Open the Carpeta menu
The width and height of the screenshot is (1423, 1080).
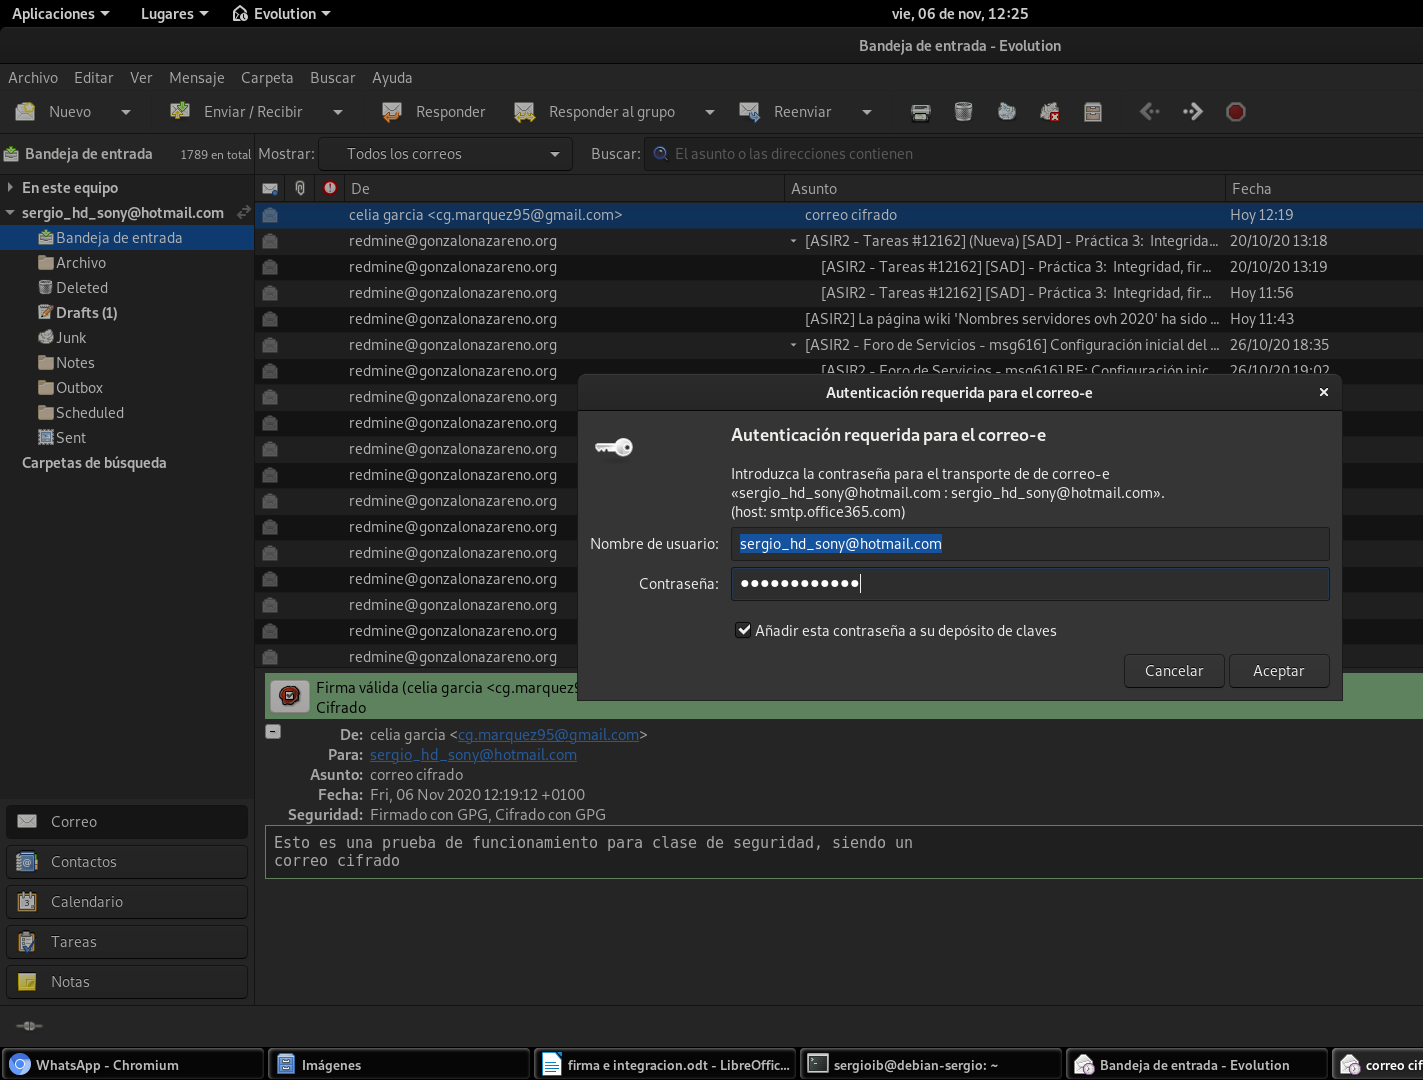pyautogui.click(x=266, y=77)
